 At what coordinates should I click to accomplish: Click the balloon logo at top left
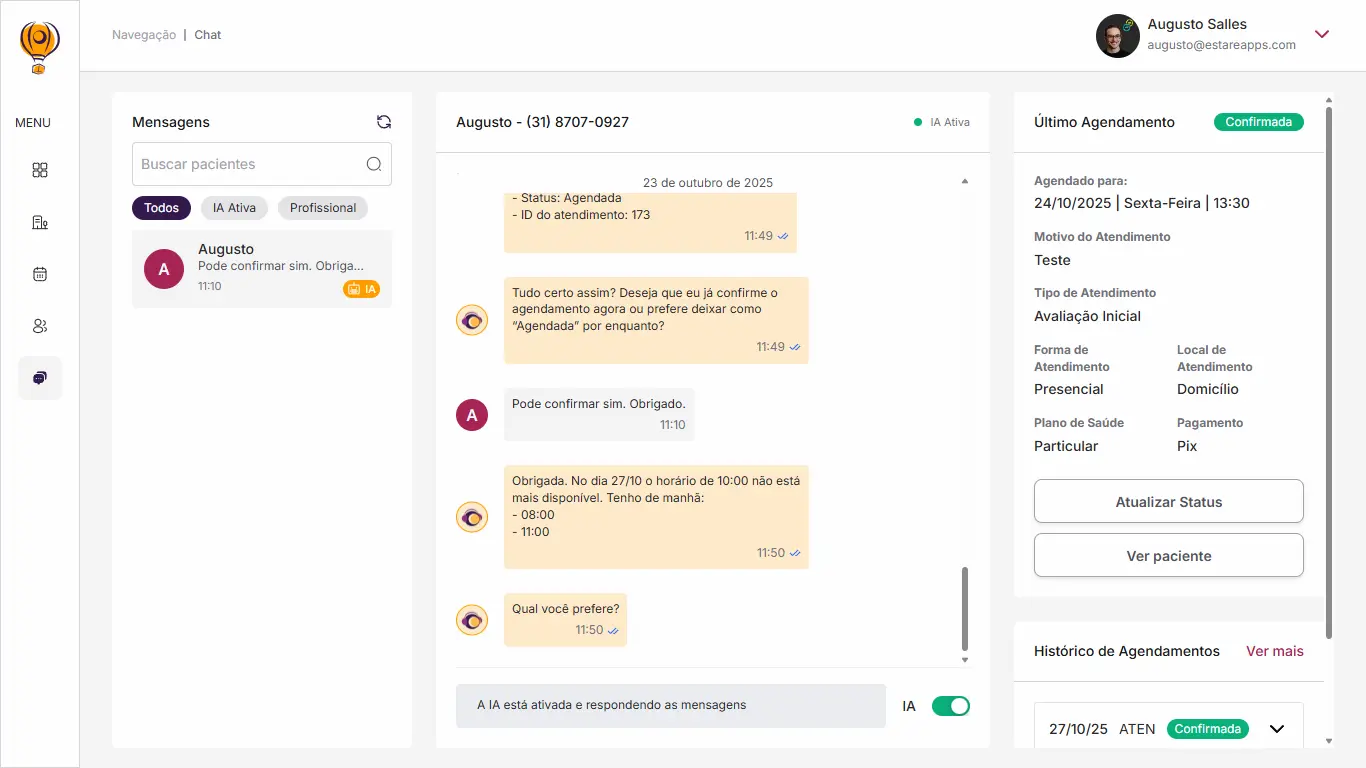point(39,46)
